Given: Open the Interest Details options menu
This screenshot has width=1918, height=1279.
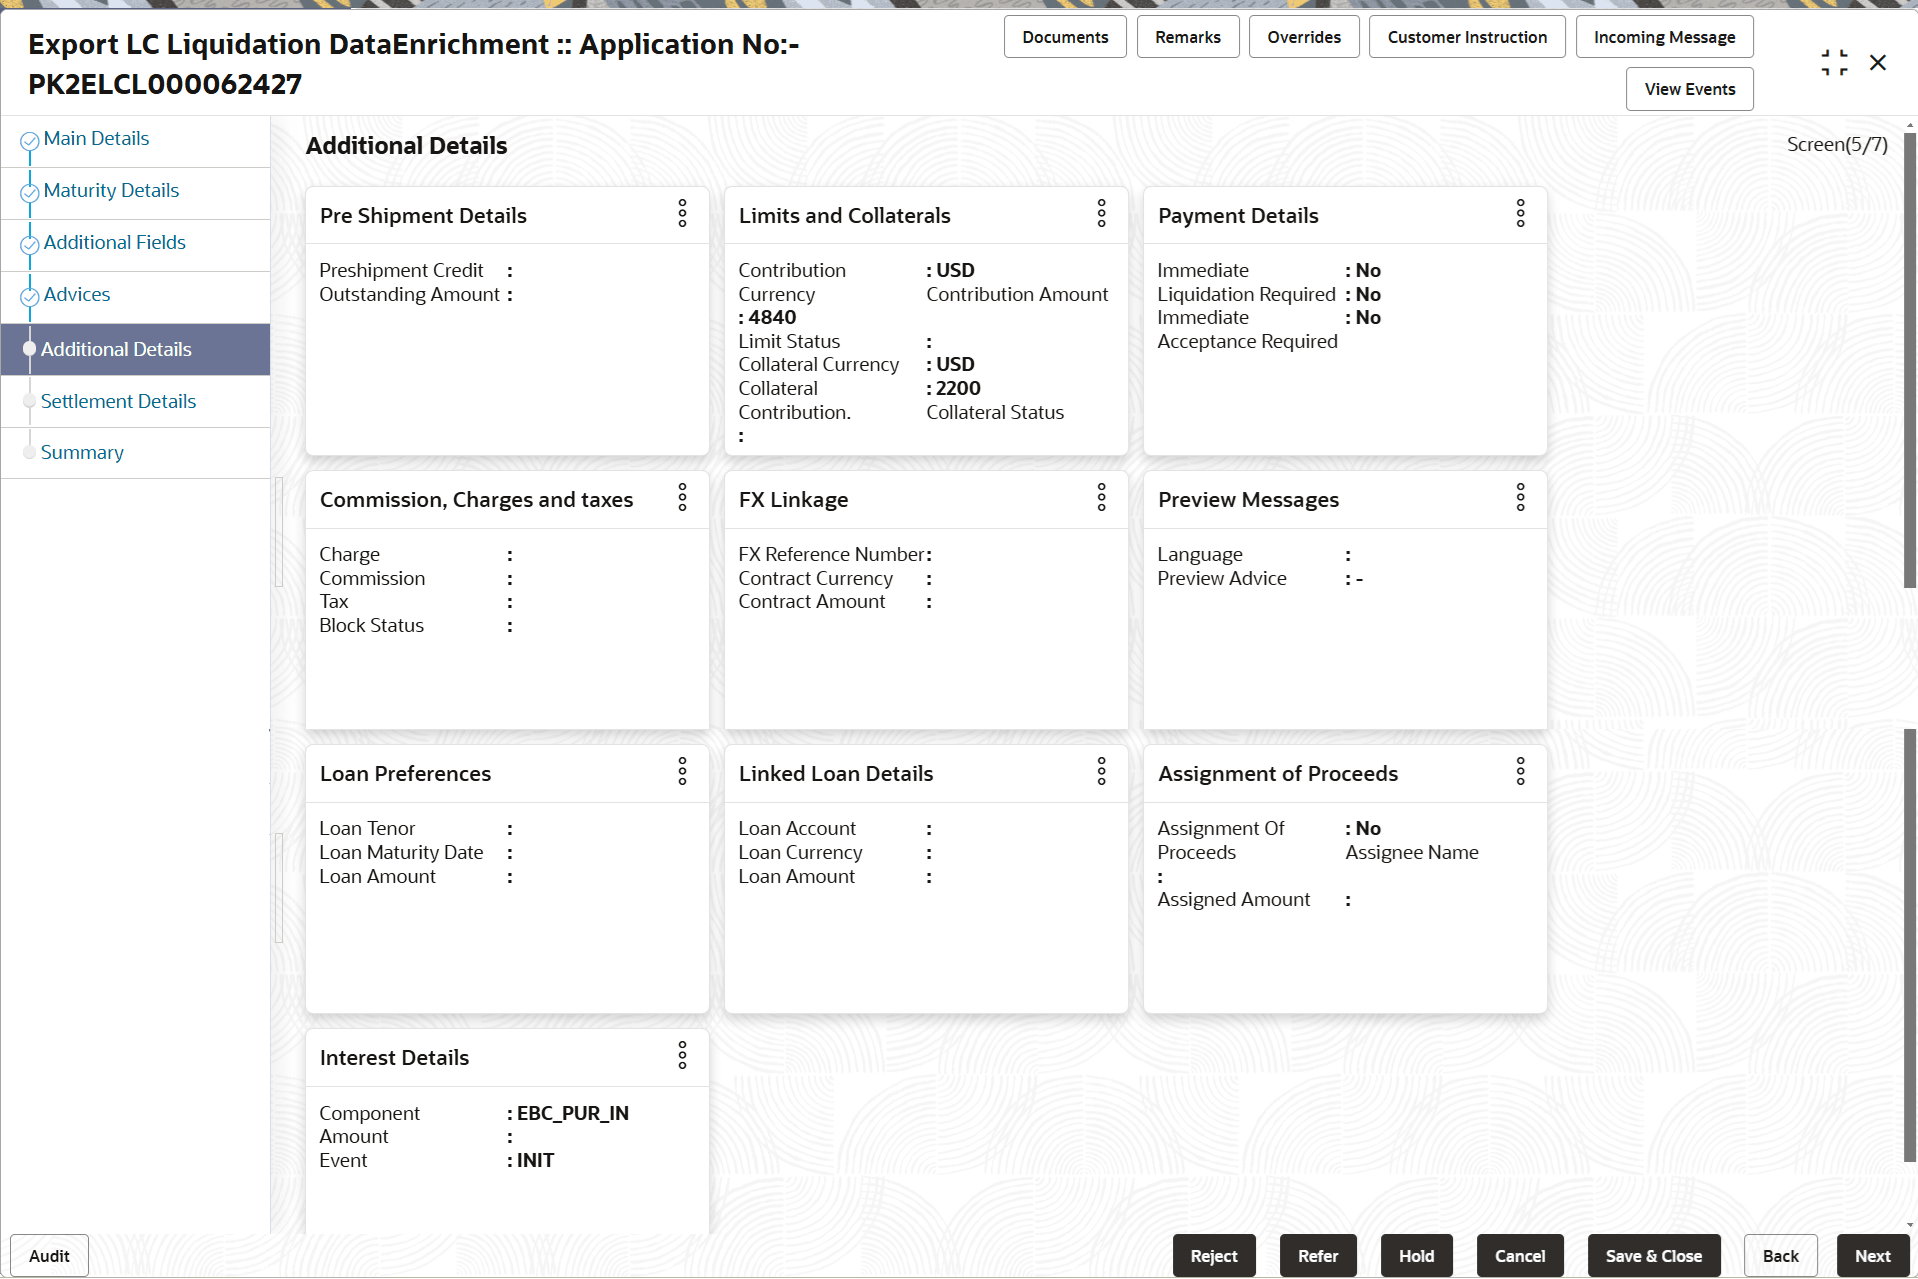Looking at the screenshot, I should tap(682, 1055).
